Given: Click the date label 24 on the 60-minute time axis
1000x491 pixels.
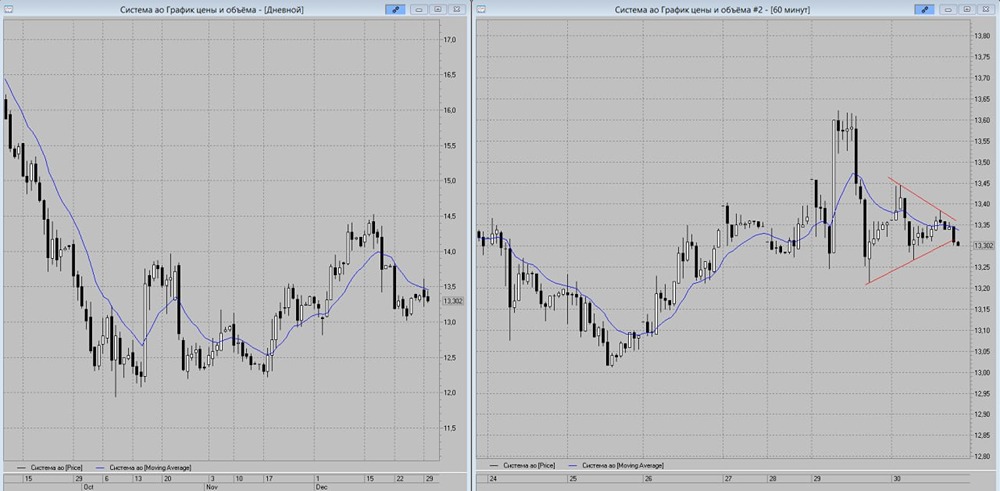Looking at the screenshot, I should click(493, 478).
